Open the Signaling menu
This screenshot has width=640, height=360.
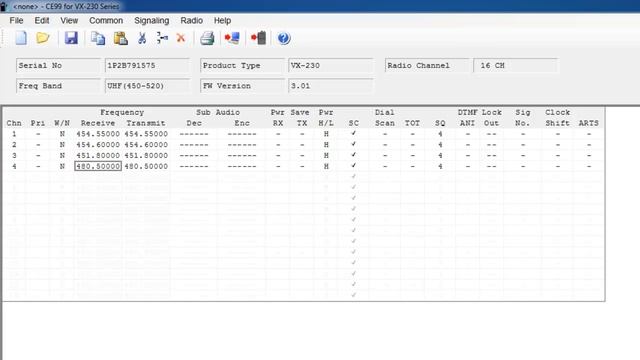pyautogui.click(x=152, y=20)
